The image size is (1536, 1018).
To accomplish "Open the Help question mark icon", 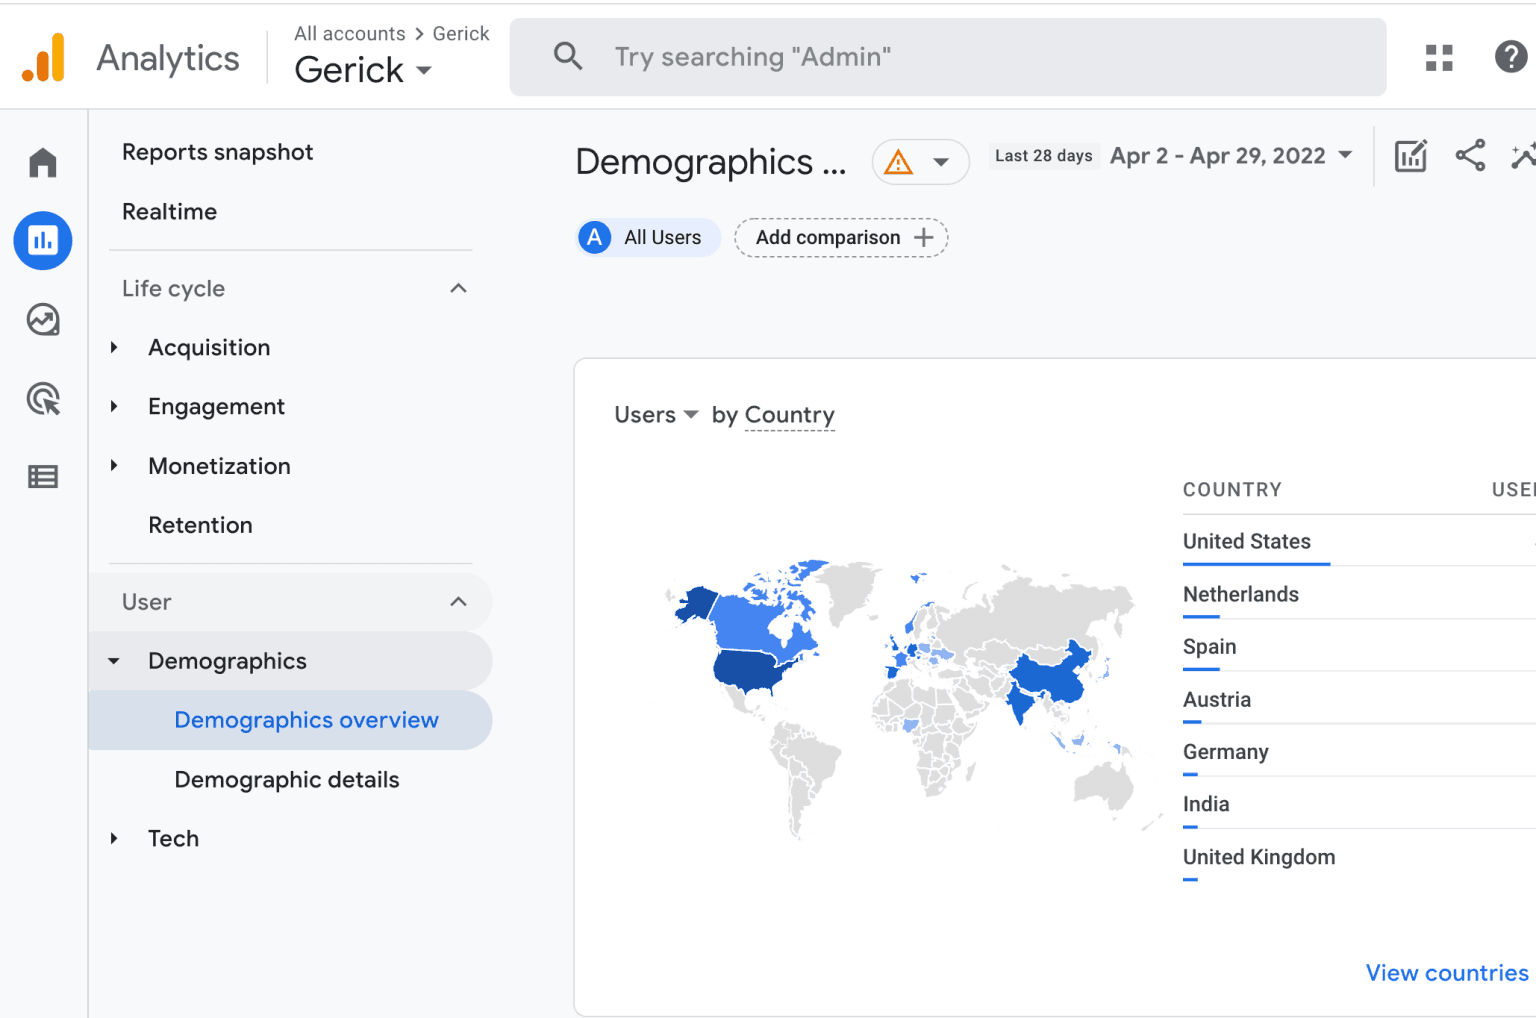I will [1510, 58].
